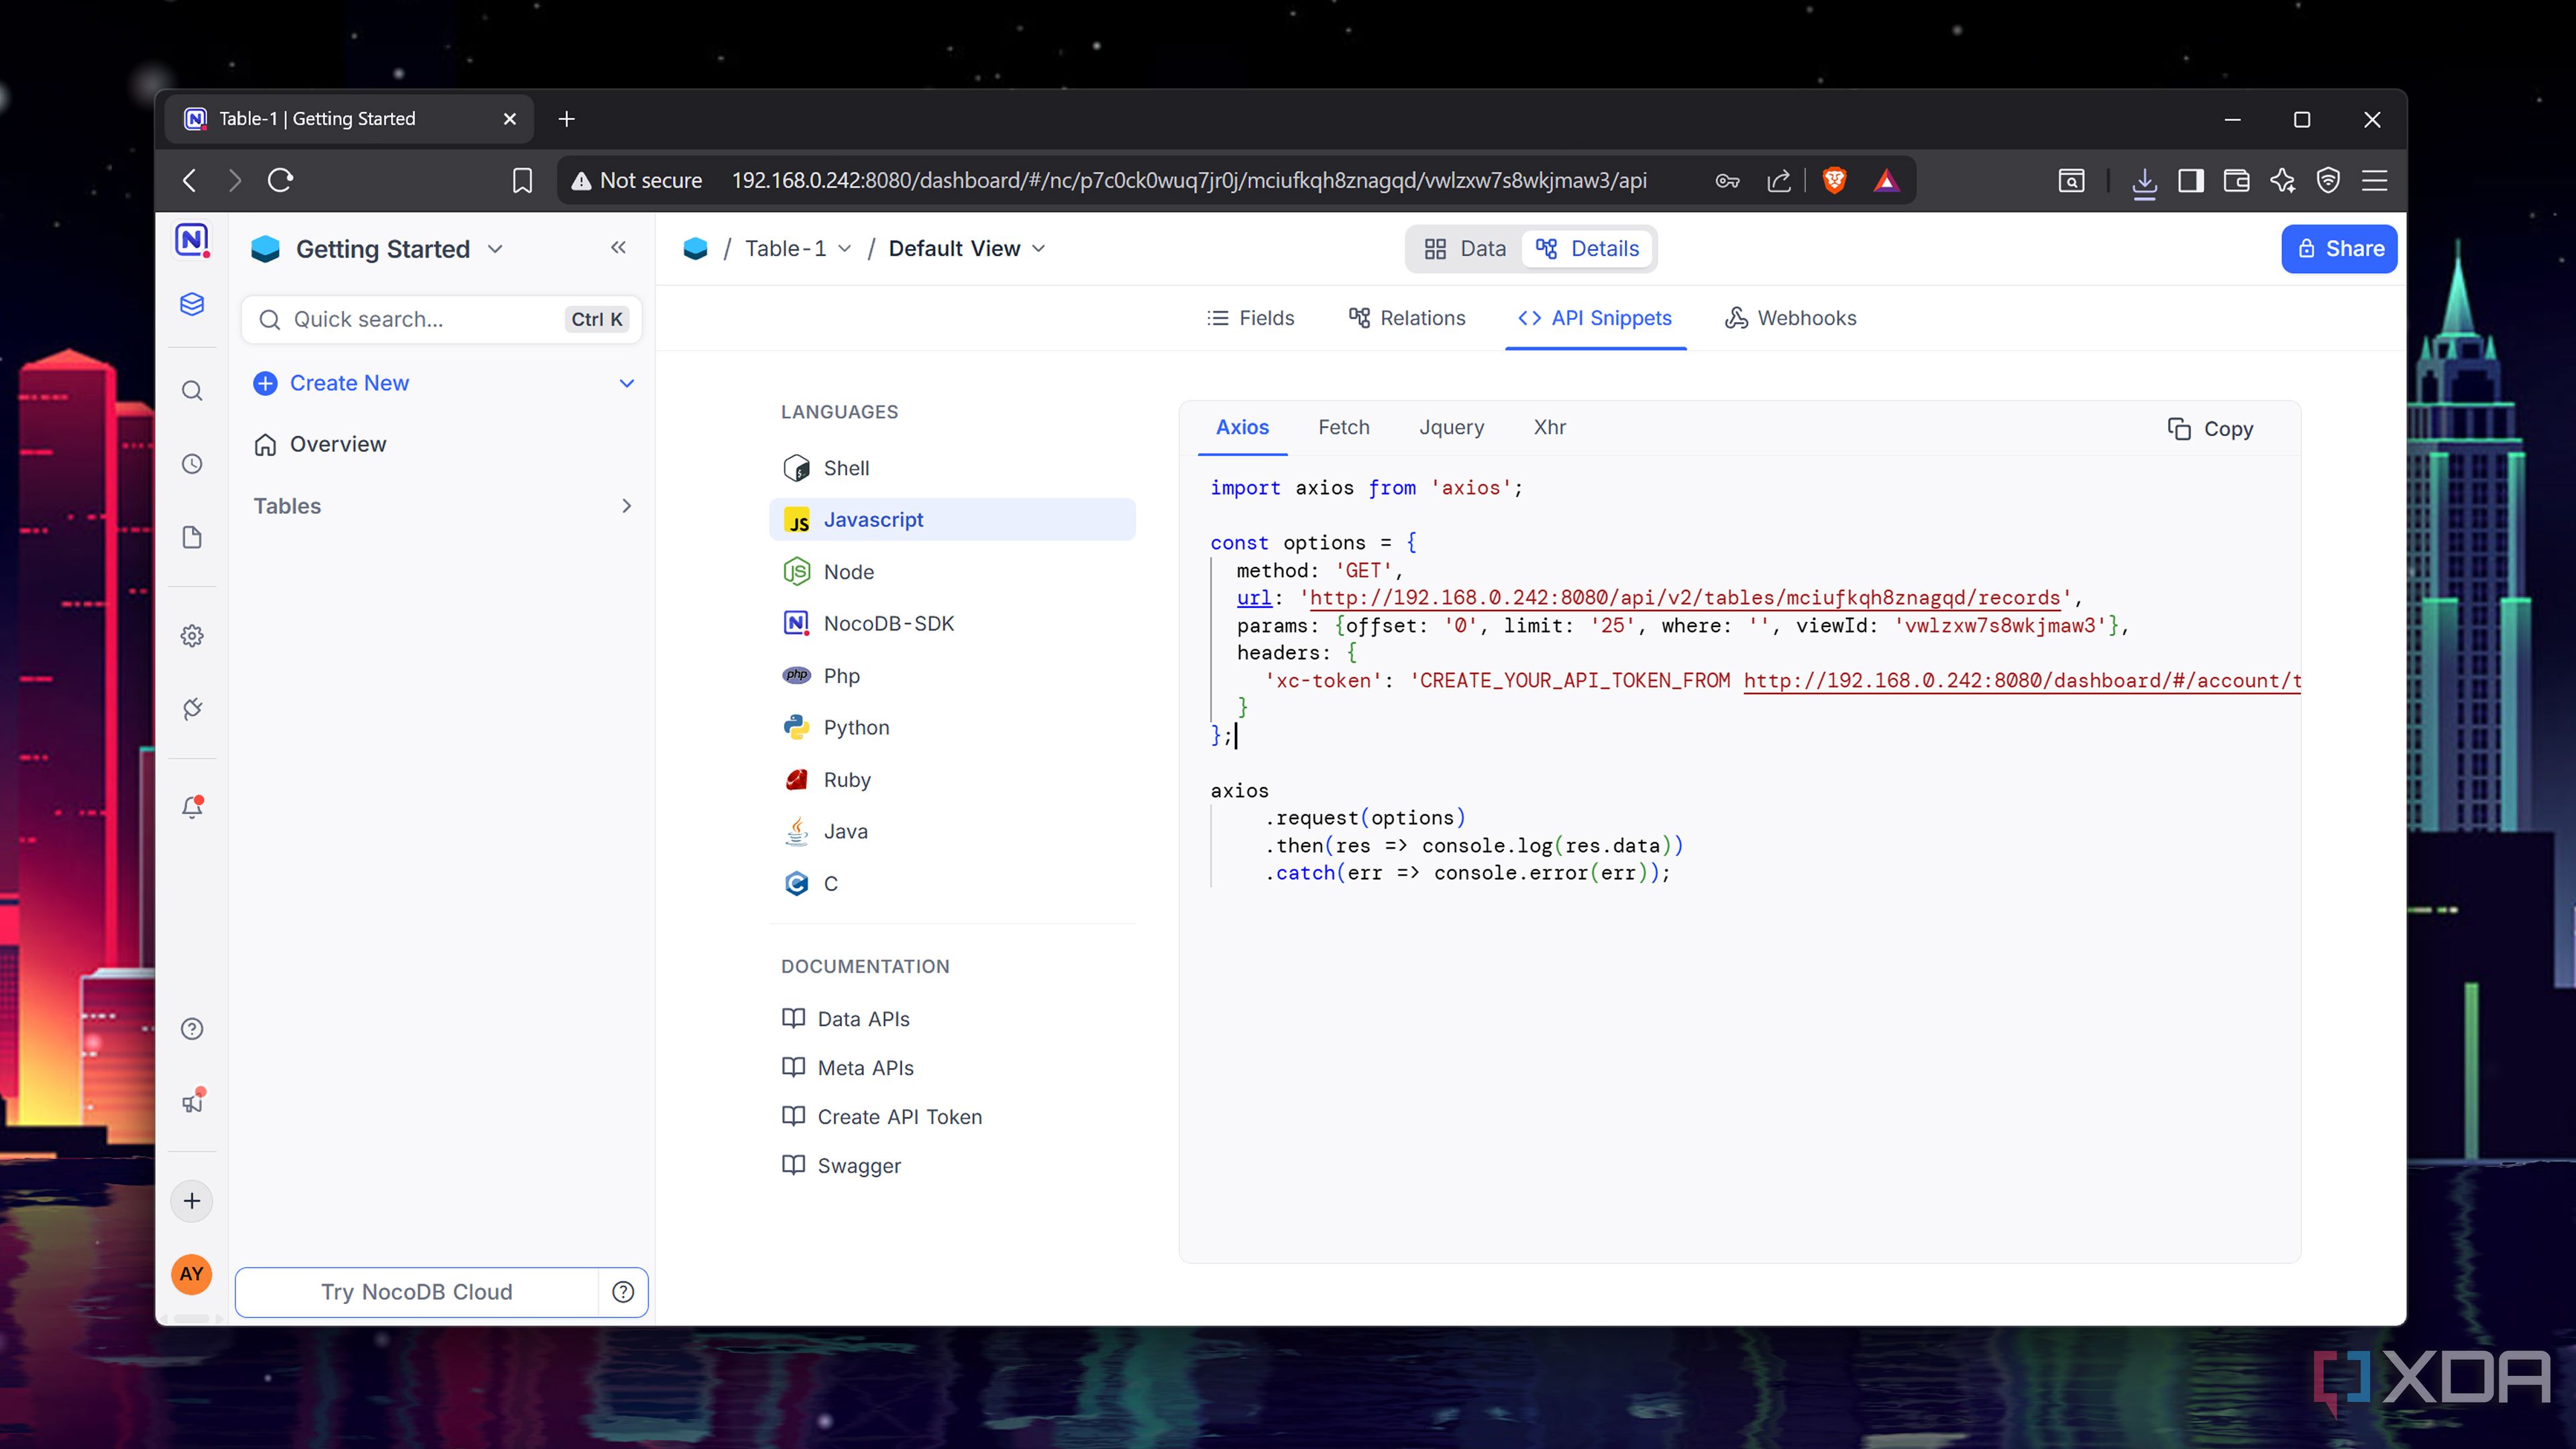This screenshot has width=2576, height=1449.
Task: Click the browser reload icon
Action: [280, 180]
